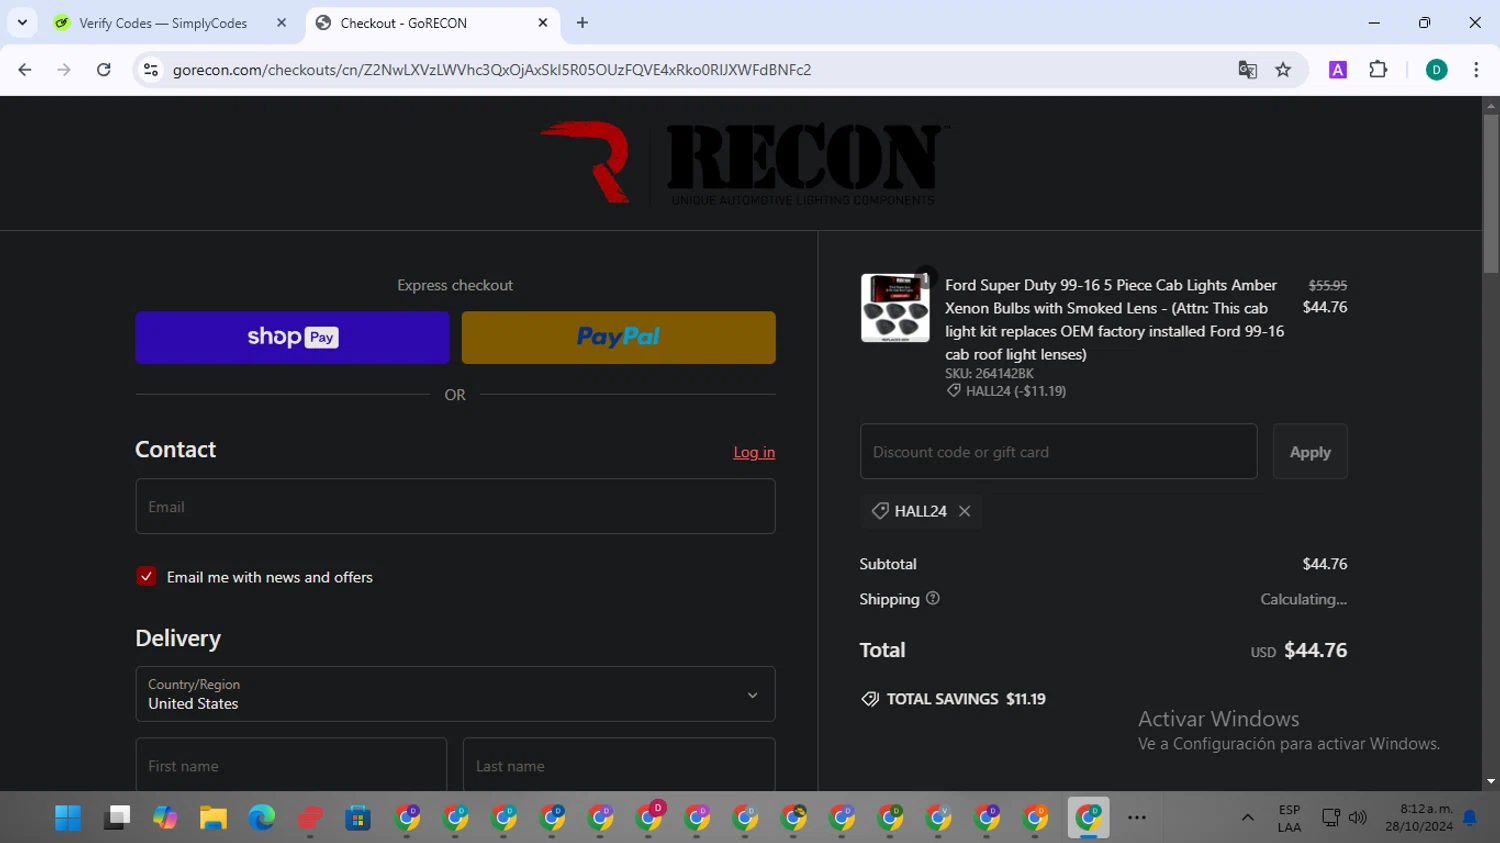
Task: Open the volume speaker icon
Action: point(1357,818)
